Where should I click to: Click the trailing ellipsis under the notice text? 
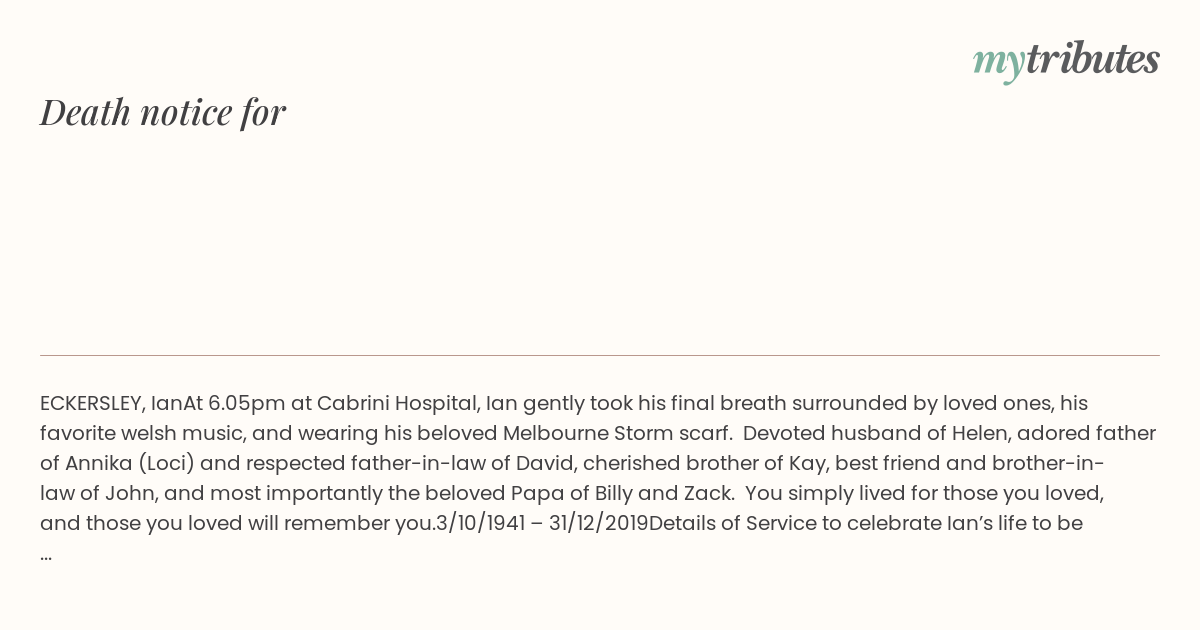point(46,555)
